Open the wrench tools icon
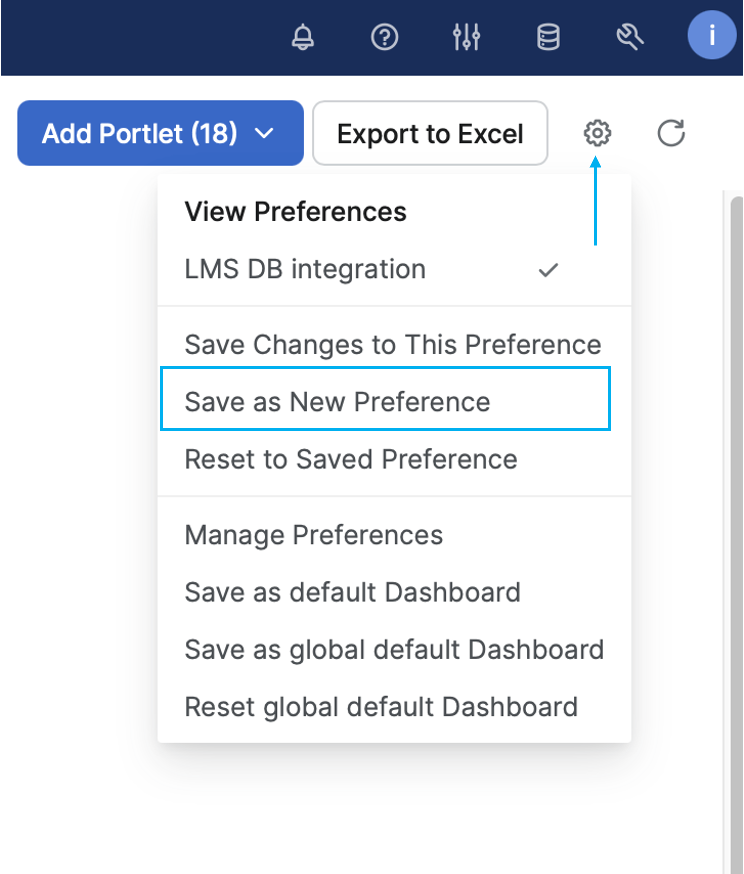744x874 pixels. pyautogui.click(x=629, y=38)
